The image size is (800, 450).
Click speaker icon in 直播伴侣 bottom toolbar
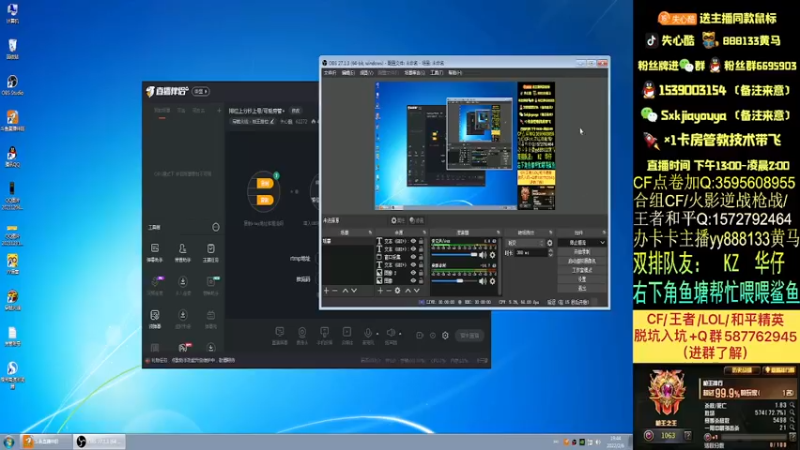(391, 333)
